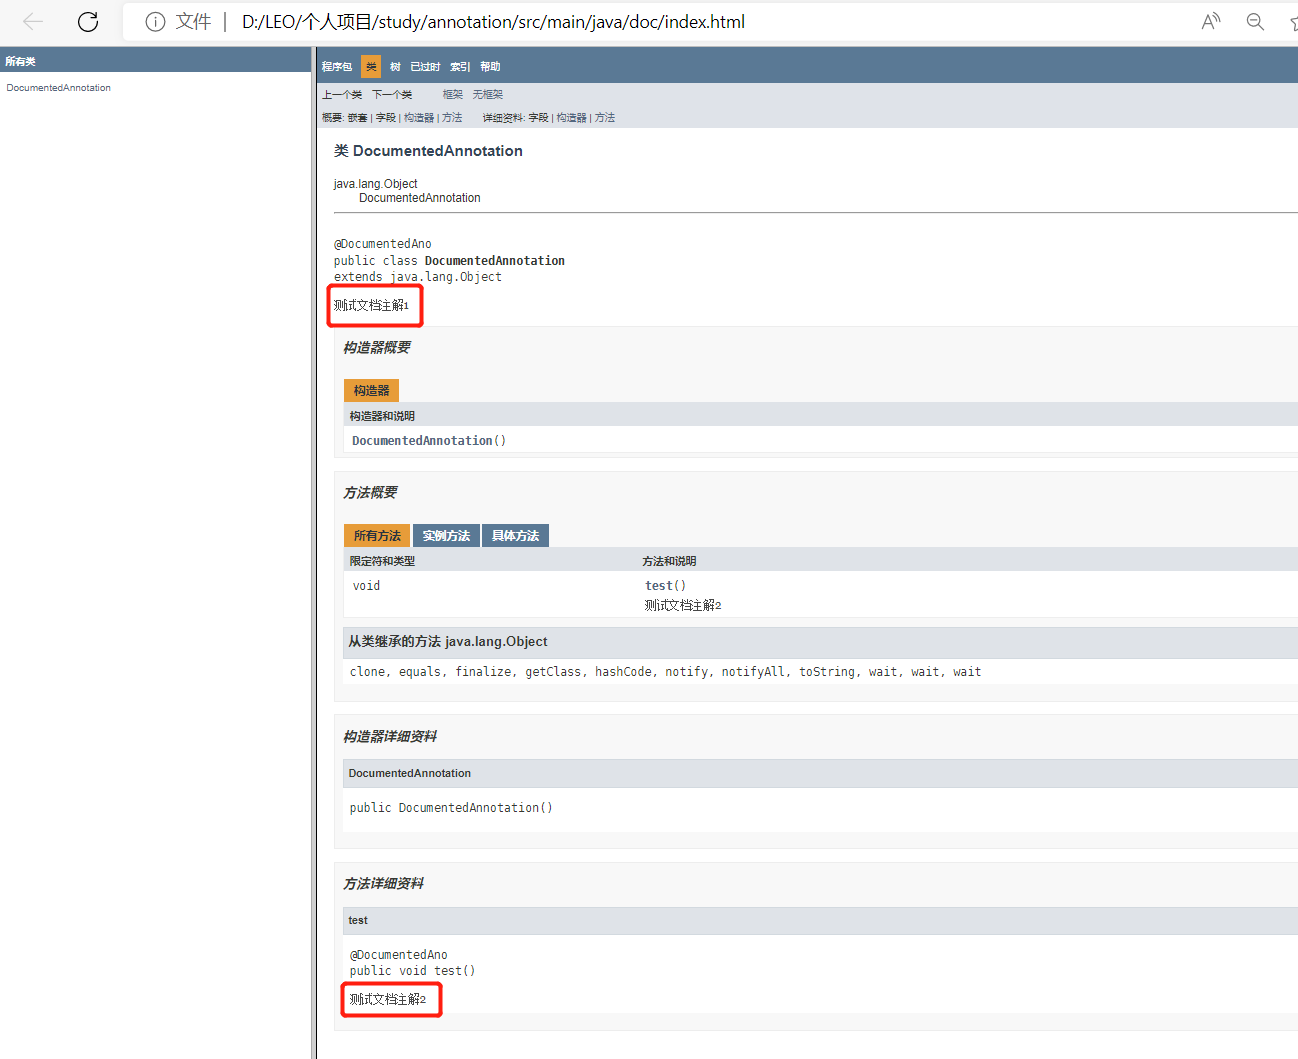Click the browser refresh icon
The height and width of the screenshot is (1059, 1298).
(x=88, y=22)
